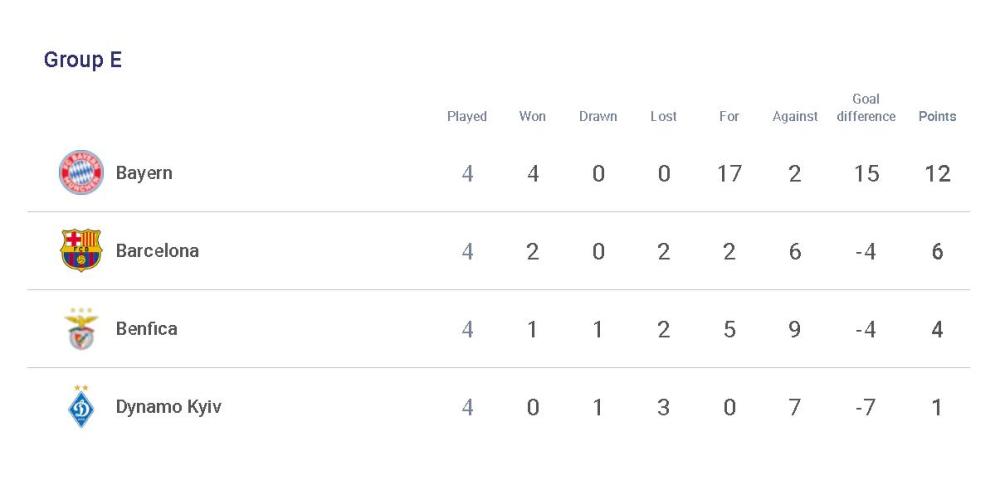The image size is (1000, 480).
Task: Select the Played column header
Action: [467, 117]
